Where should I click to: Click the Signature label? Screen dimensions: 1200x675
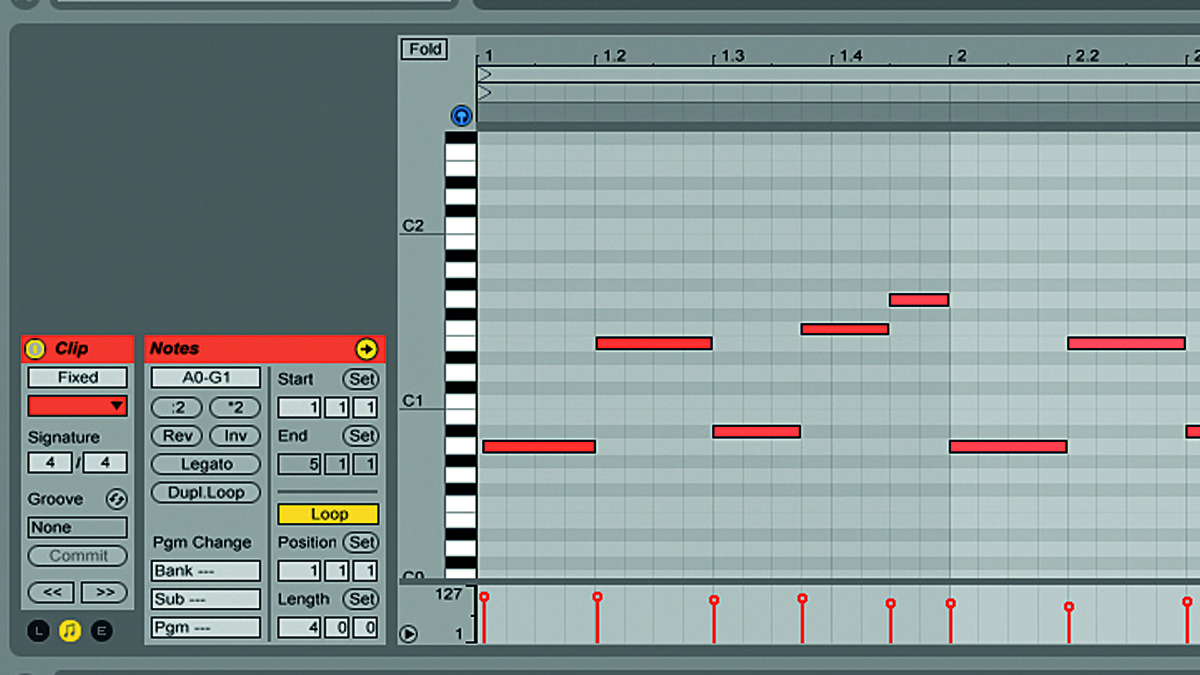click(64, 437)
